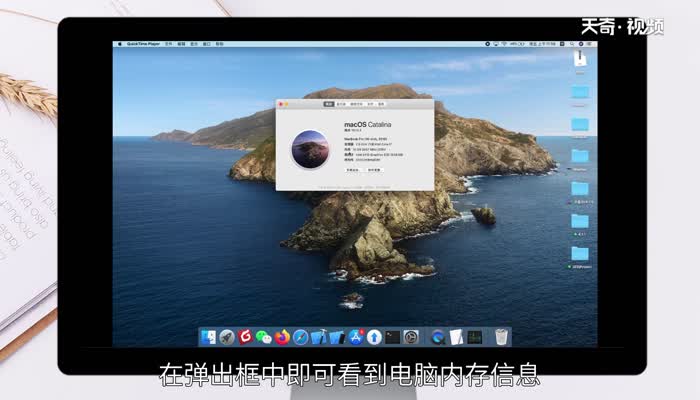Click the macOS Catalina circular image
Screen dimensions: 700x400
(309, 148)
